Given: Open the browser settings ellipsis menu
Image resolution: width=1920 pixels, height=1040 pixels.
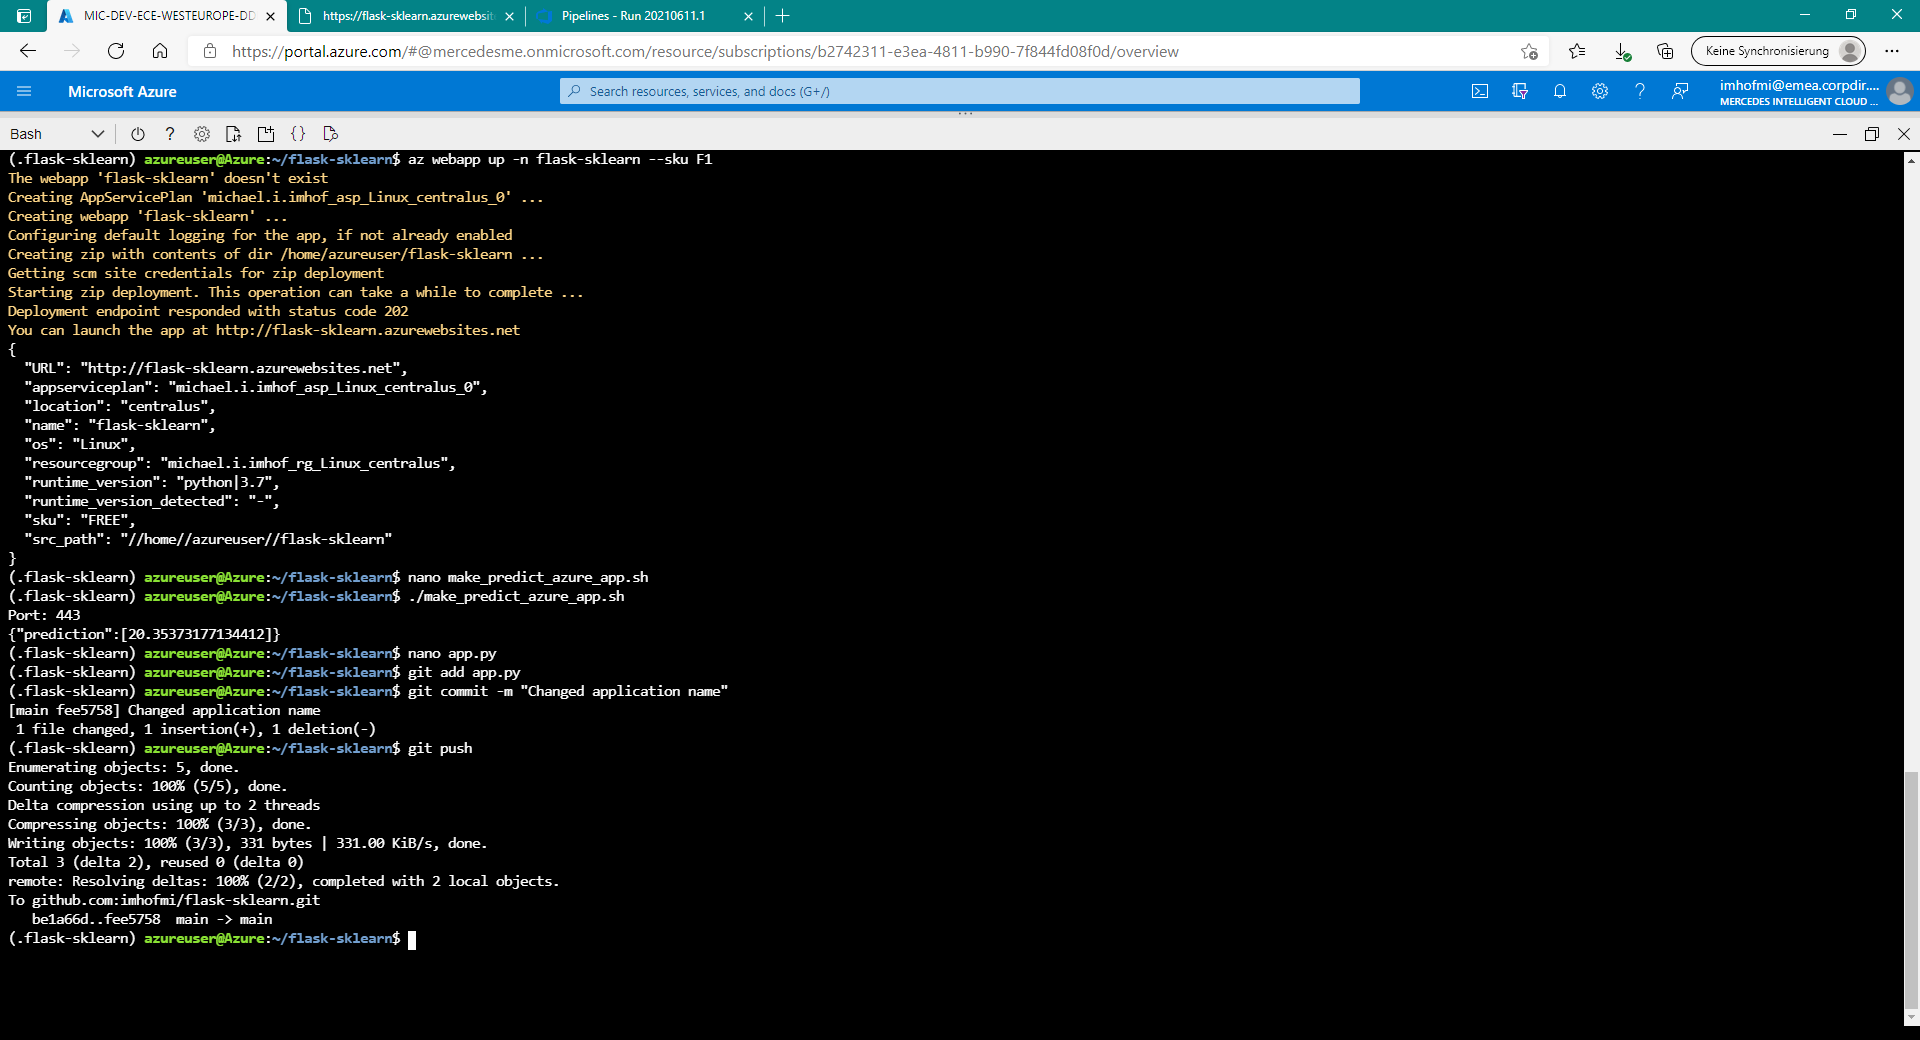Looking at the screenshot, I should click(x=1892, y=51).
